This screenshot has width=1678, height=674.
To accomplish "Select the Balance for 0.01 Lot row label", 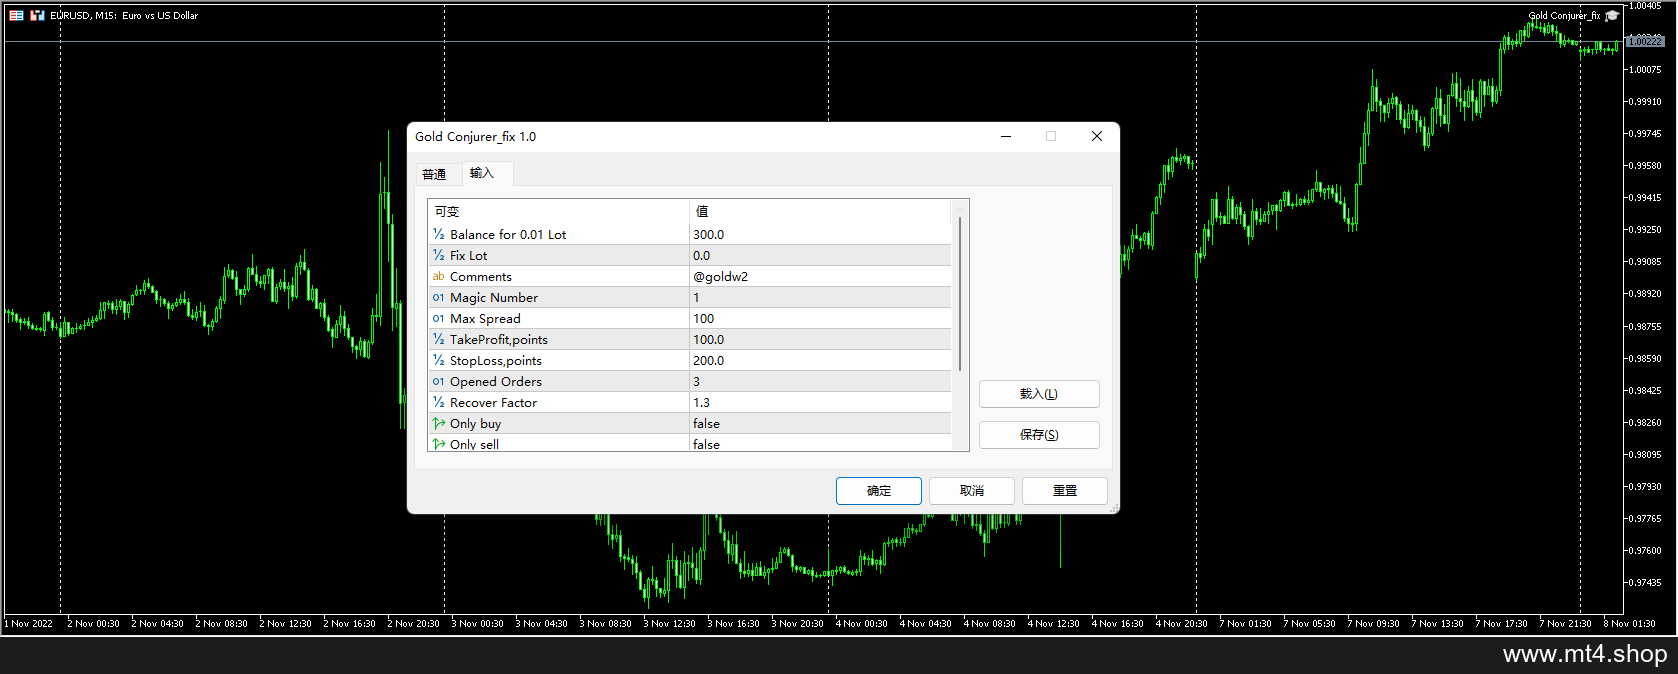I will pyautogui.click(x=508, y=234).
